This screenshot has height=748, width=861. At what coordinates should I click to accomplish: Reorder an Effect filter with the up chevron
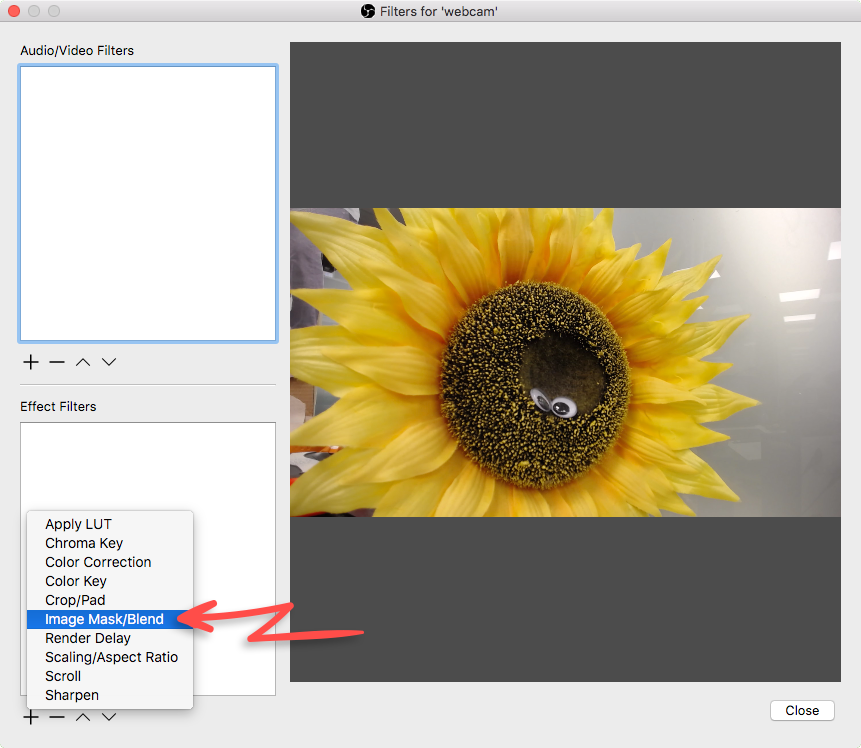82,716
